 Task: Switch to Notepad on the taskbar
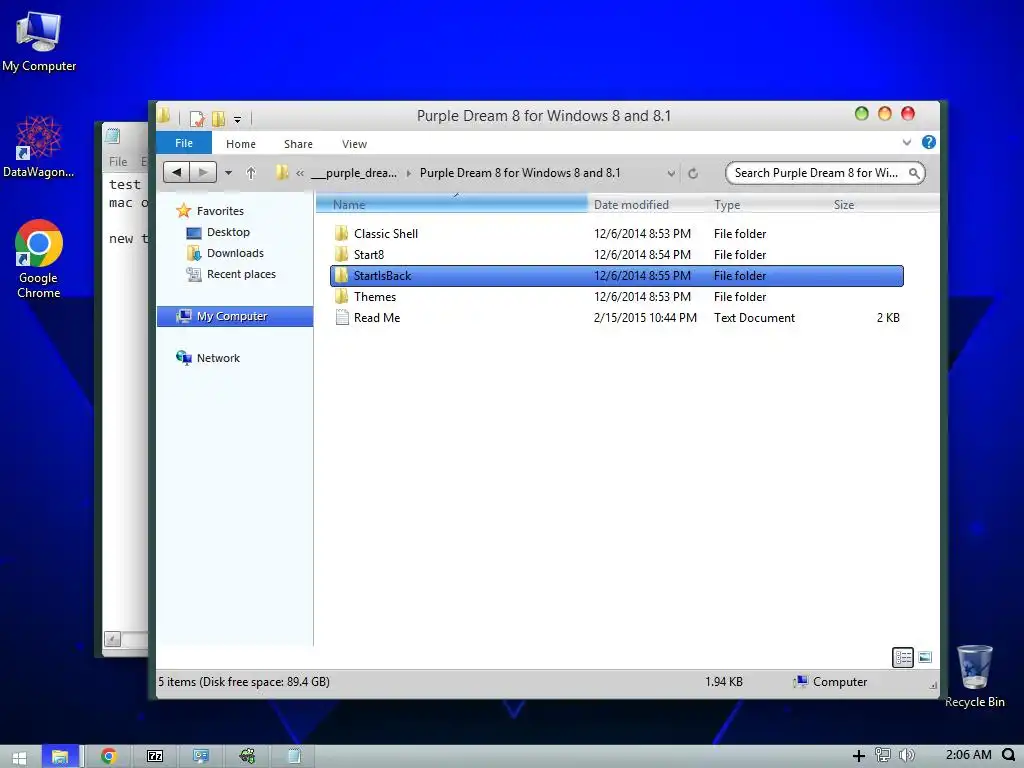pyautogui.click(x=294, y=756)
